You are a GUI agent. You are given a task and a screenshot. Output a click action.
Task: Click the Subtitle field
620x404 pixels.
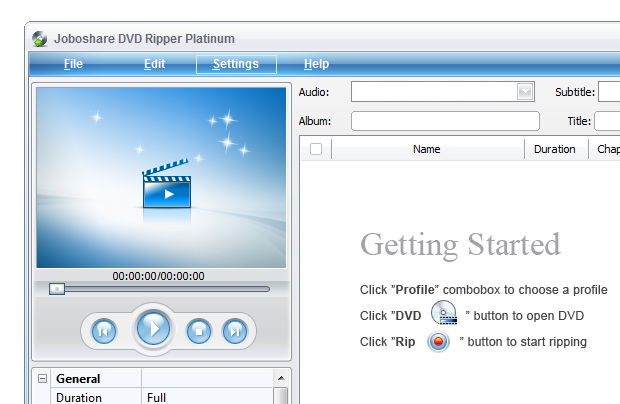click(609, 92)
